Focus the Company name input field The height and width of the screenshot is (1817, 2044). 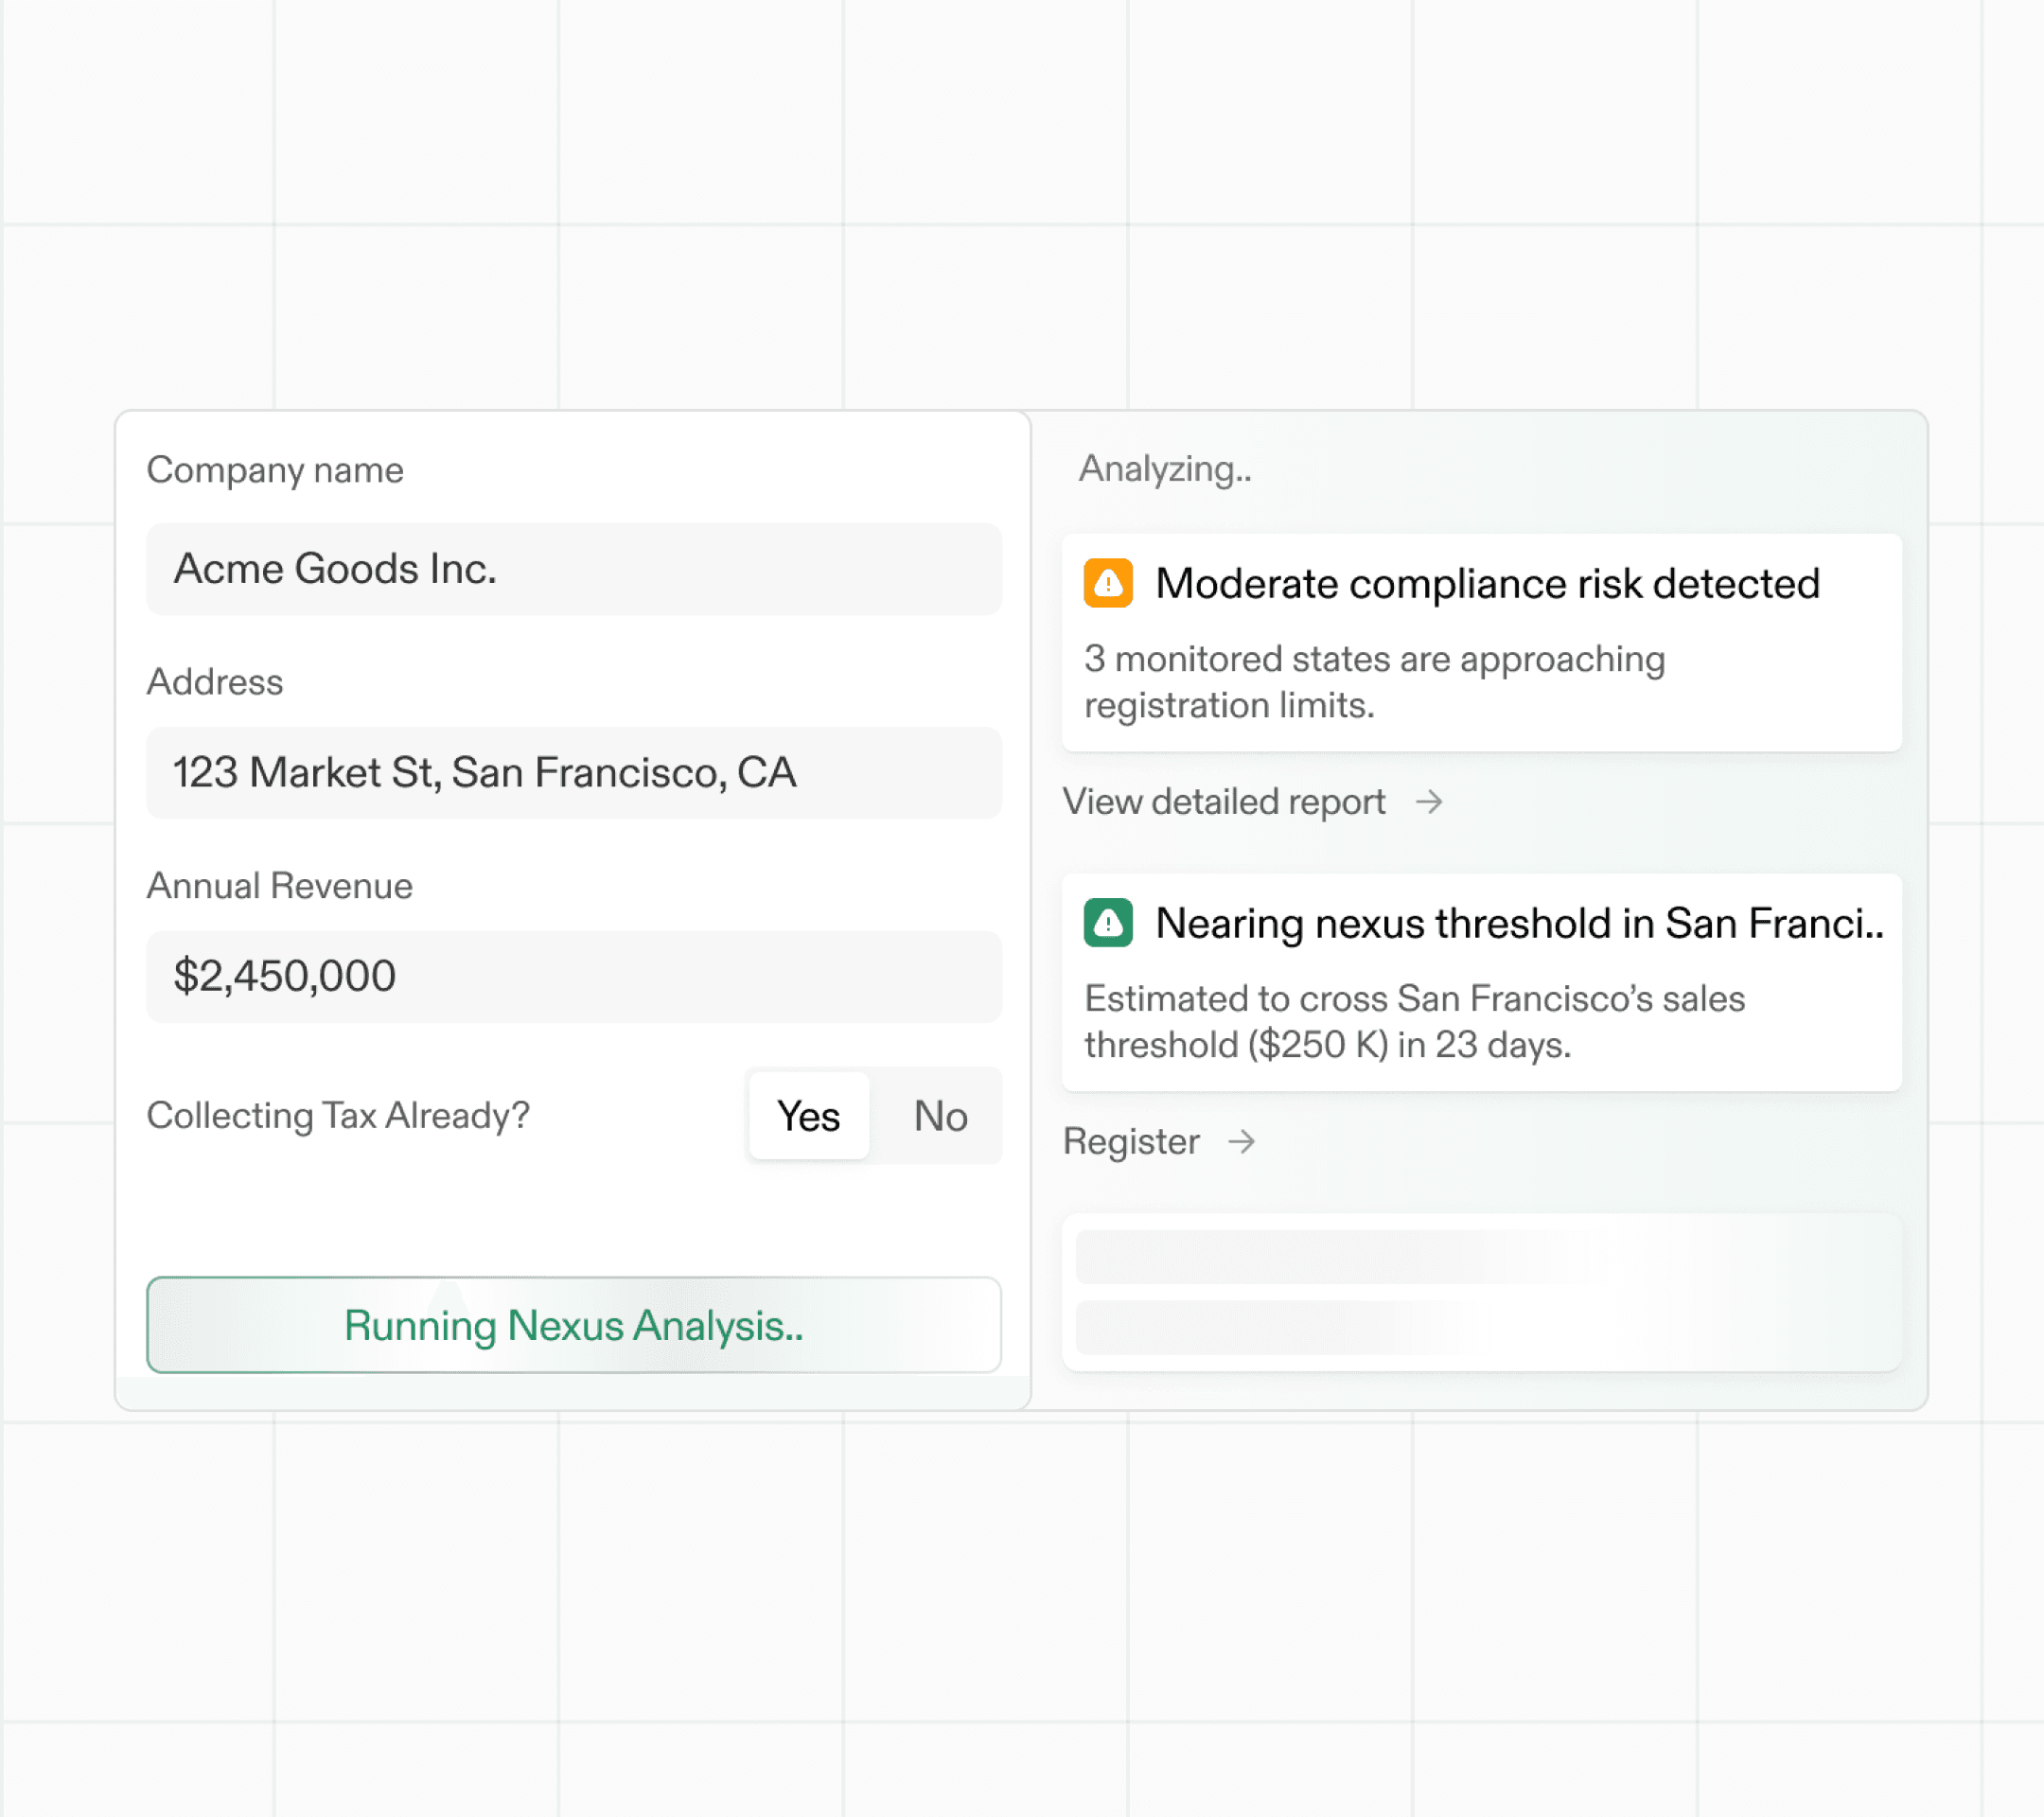coord(573,569)
